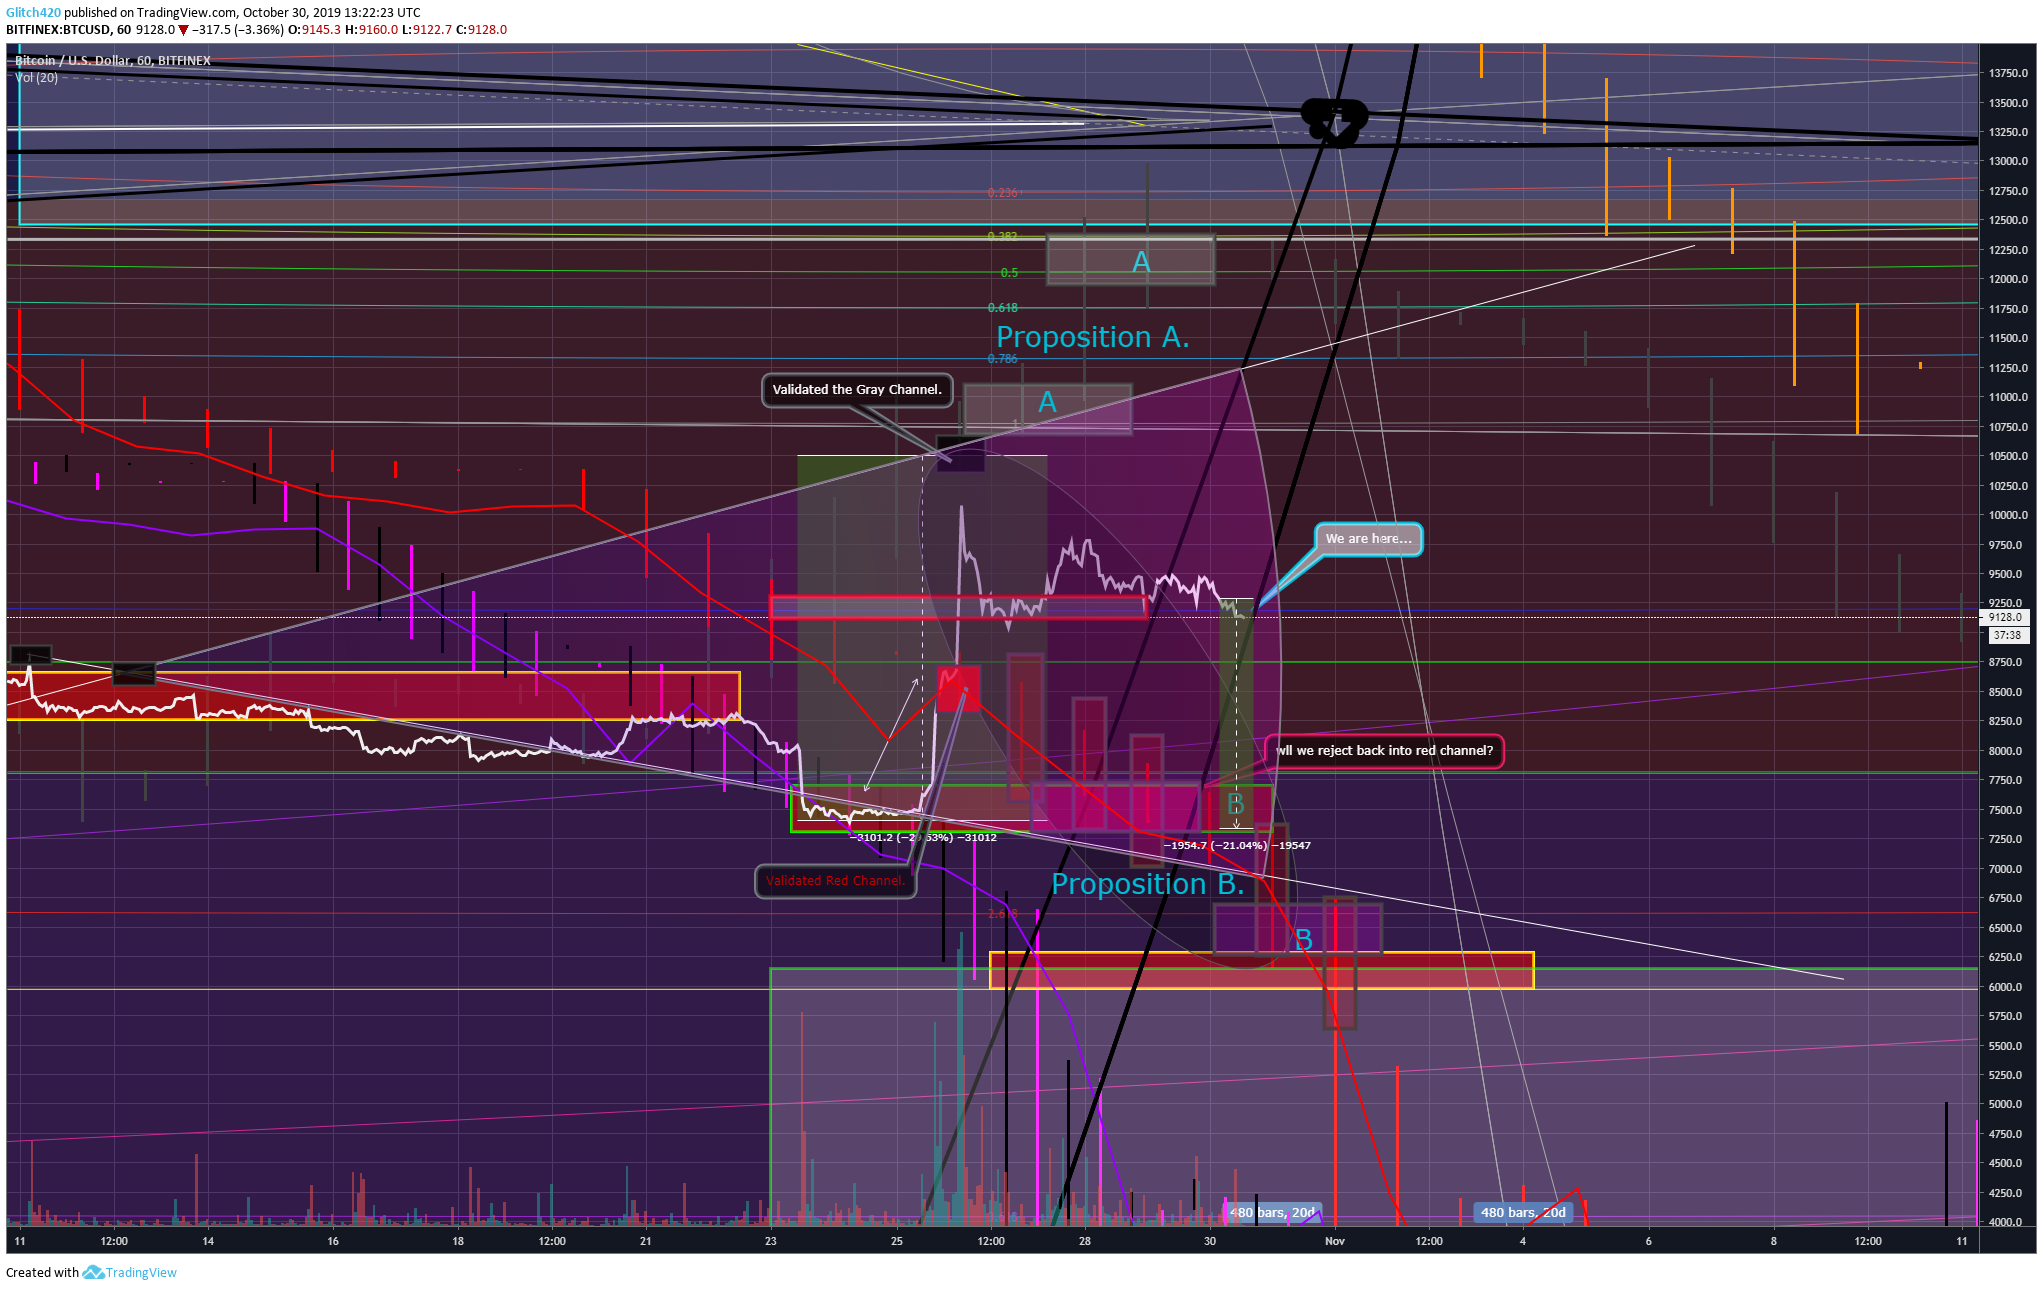Click the date 30 on the time axis
This screenshot has height=1290, width=2043.
point(1210,1241)
